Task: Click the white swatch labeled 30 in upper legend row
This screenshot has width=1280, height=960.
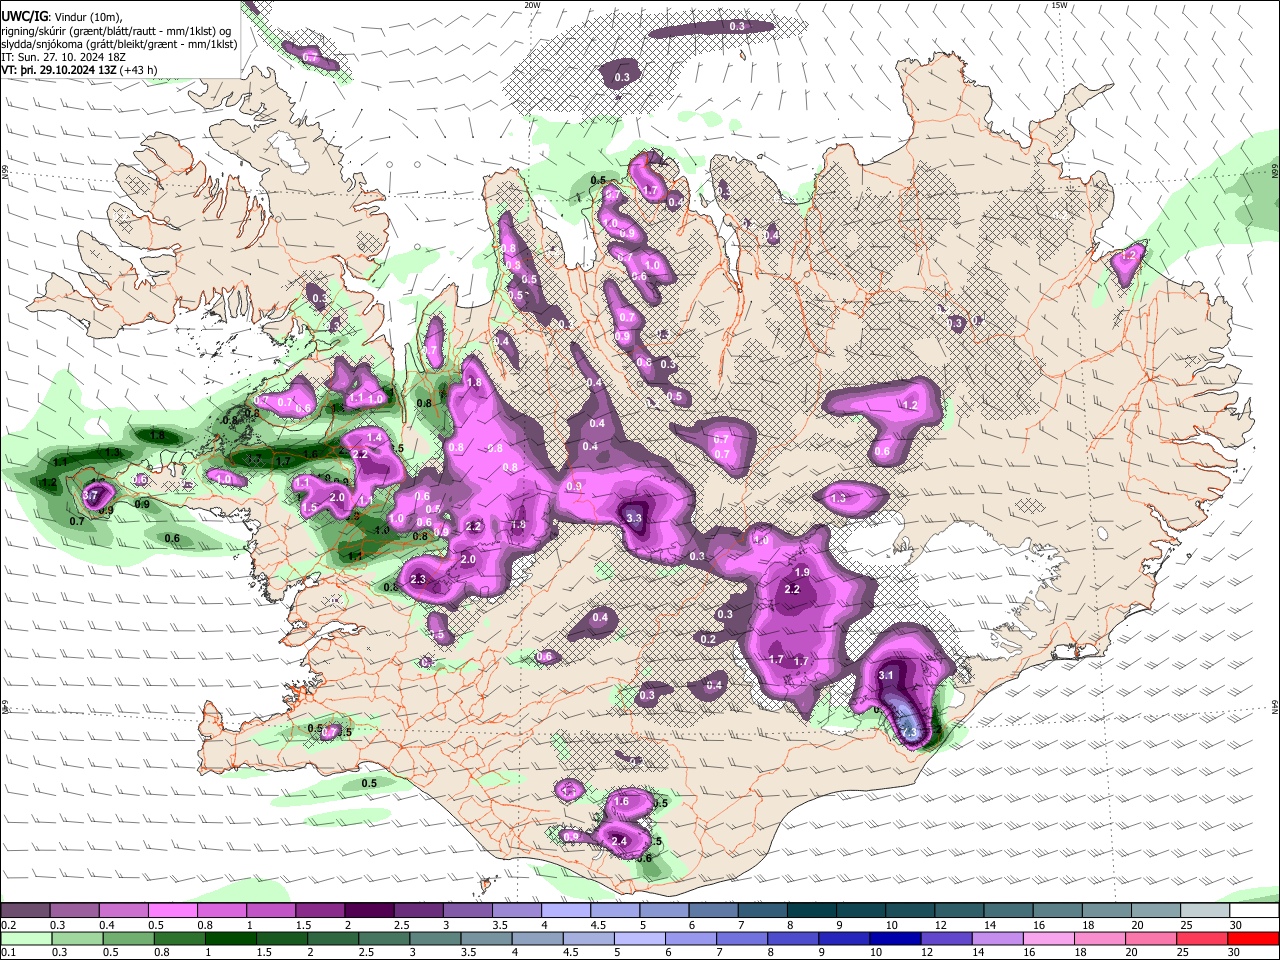Action: [x=1254, y=911]
